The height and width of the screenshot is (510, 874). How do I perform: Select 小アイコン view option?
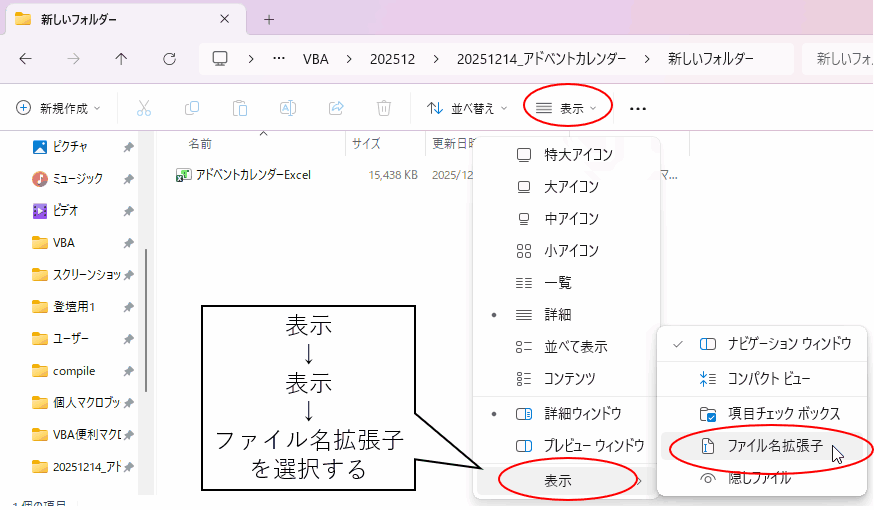tap(566, 251)
